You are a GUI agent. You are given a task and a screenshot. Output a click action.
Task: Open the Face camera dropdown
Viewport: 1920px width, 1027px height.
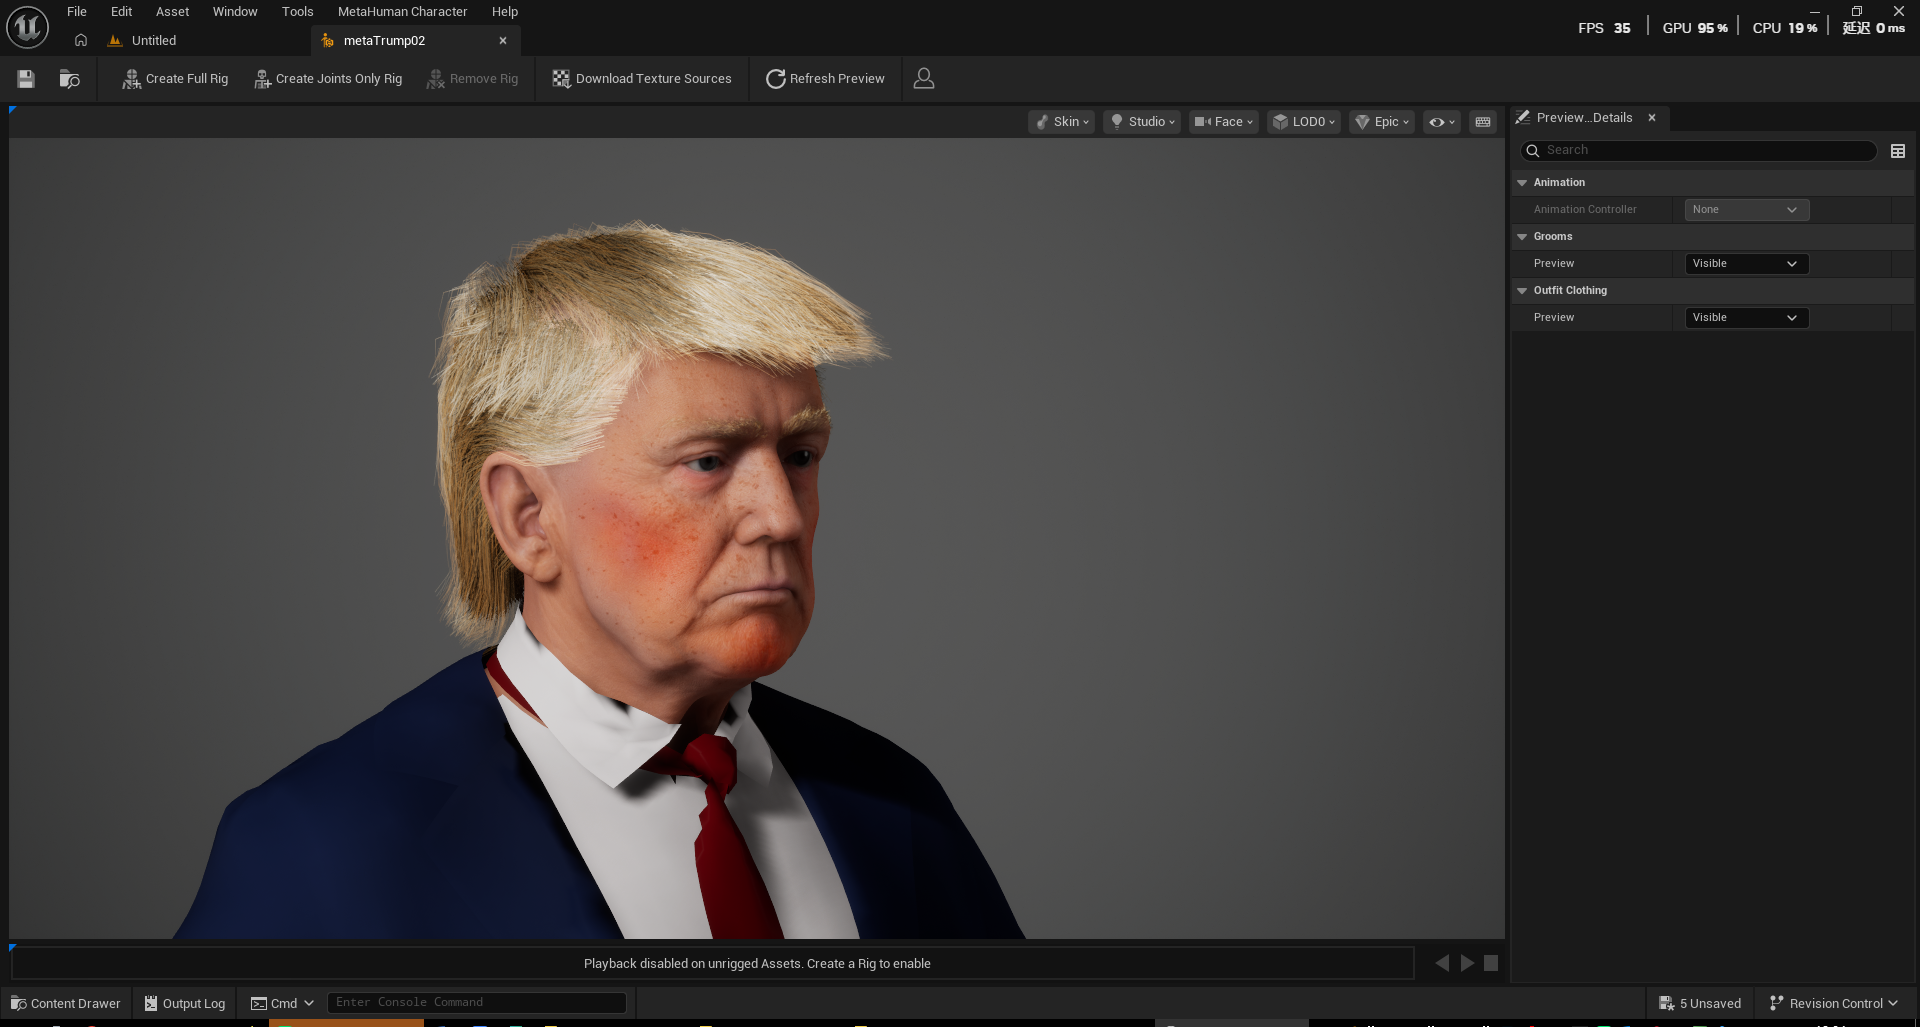[1223, 122]
